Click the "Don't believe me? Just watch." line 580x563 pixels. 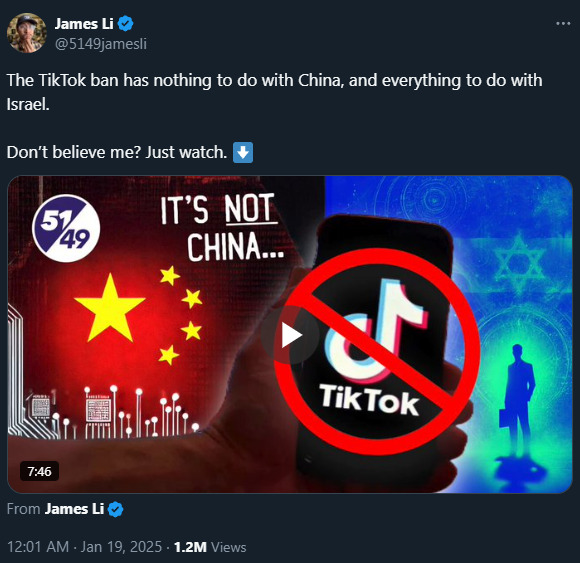coord(117,152)
